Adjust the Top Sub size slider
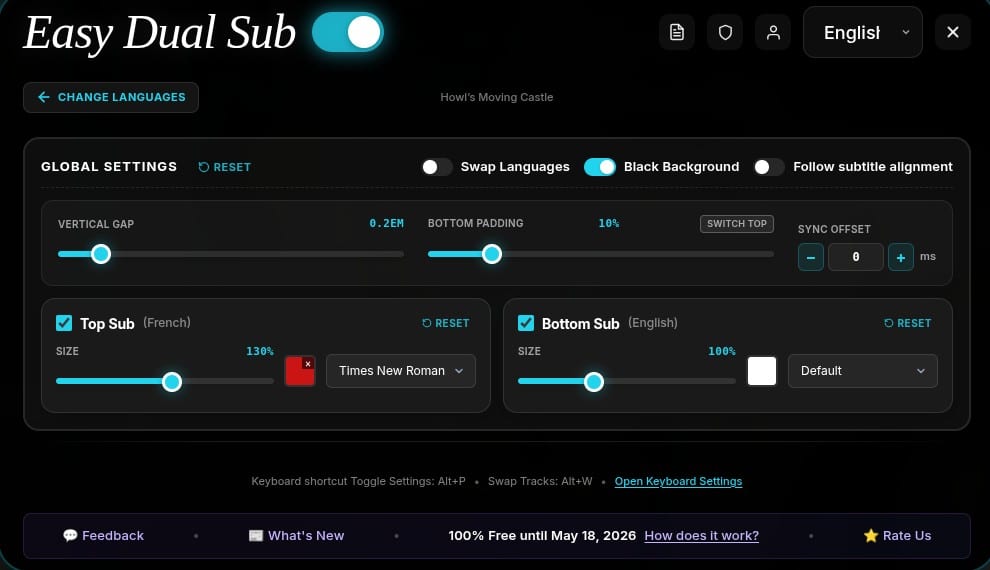Screen dimensions: 990x570 172,382
